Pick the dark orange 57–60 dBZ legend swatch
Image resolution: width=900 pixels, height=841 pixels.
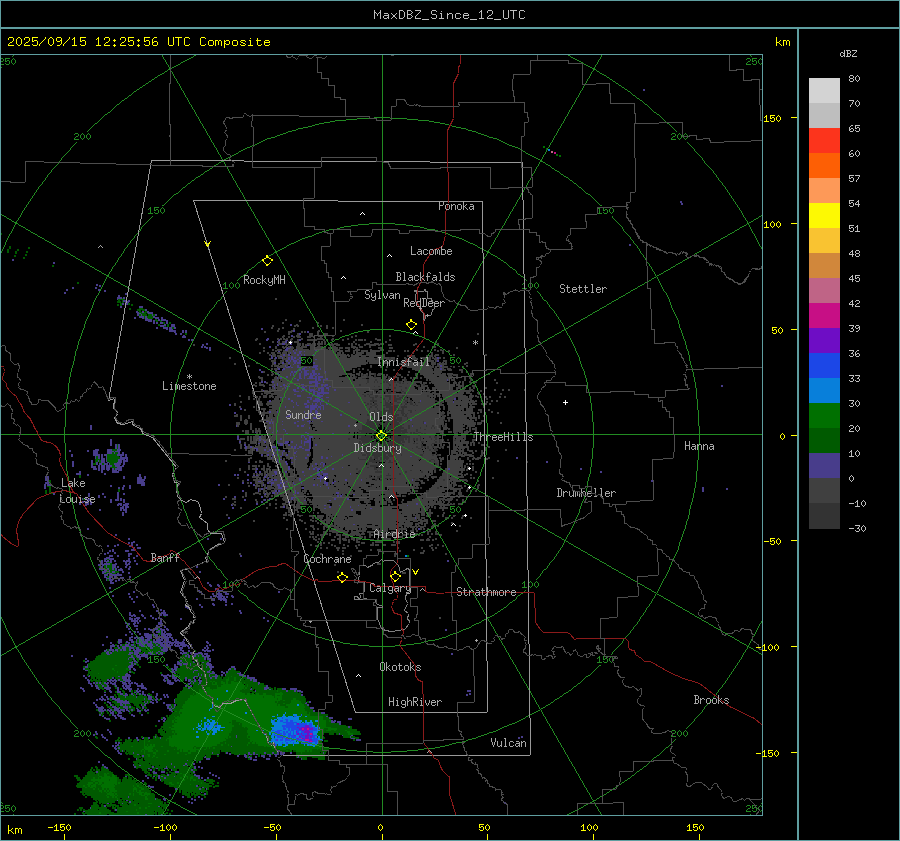[824, 165]
